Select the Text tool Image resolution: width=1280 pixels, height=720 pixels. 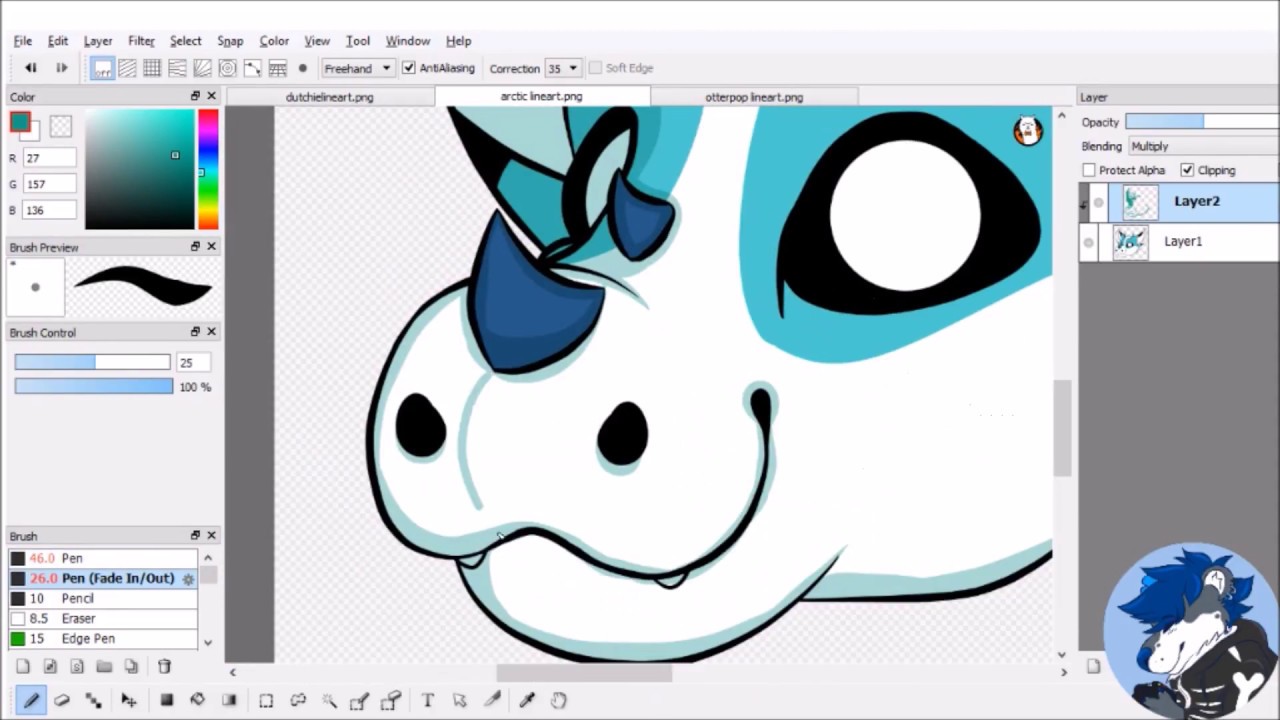[x=427, y=700]
